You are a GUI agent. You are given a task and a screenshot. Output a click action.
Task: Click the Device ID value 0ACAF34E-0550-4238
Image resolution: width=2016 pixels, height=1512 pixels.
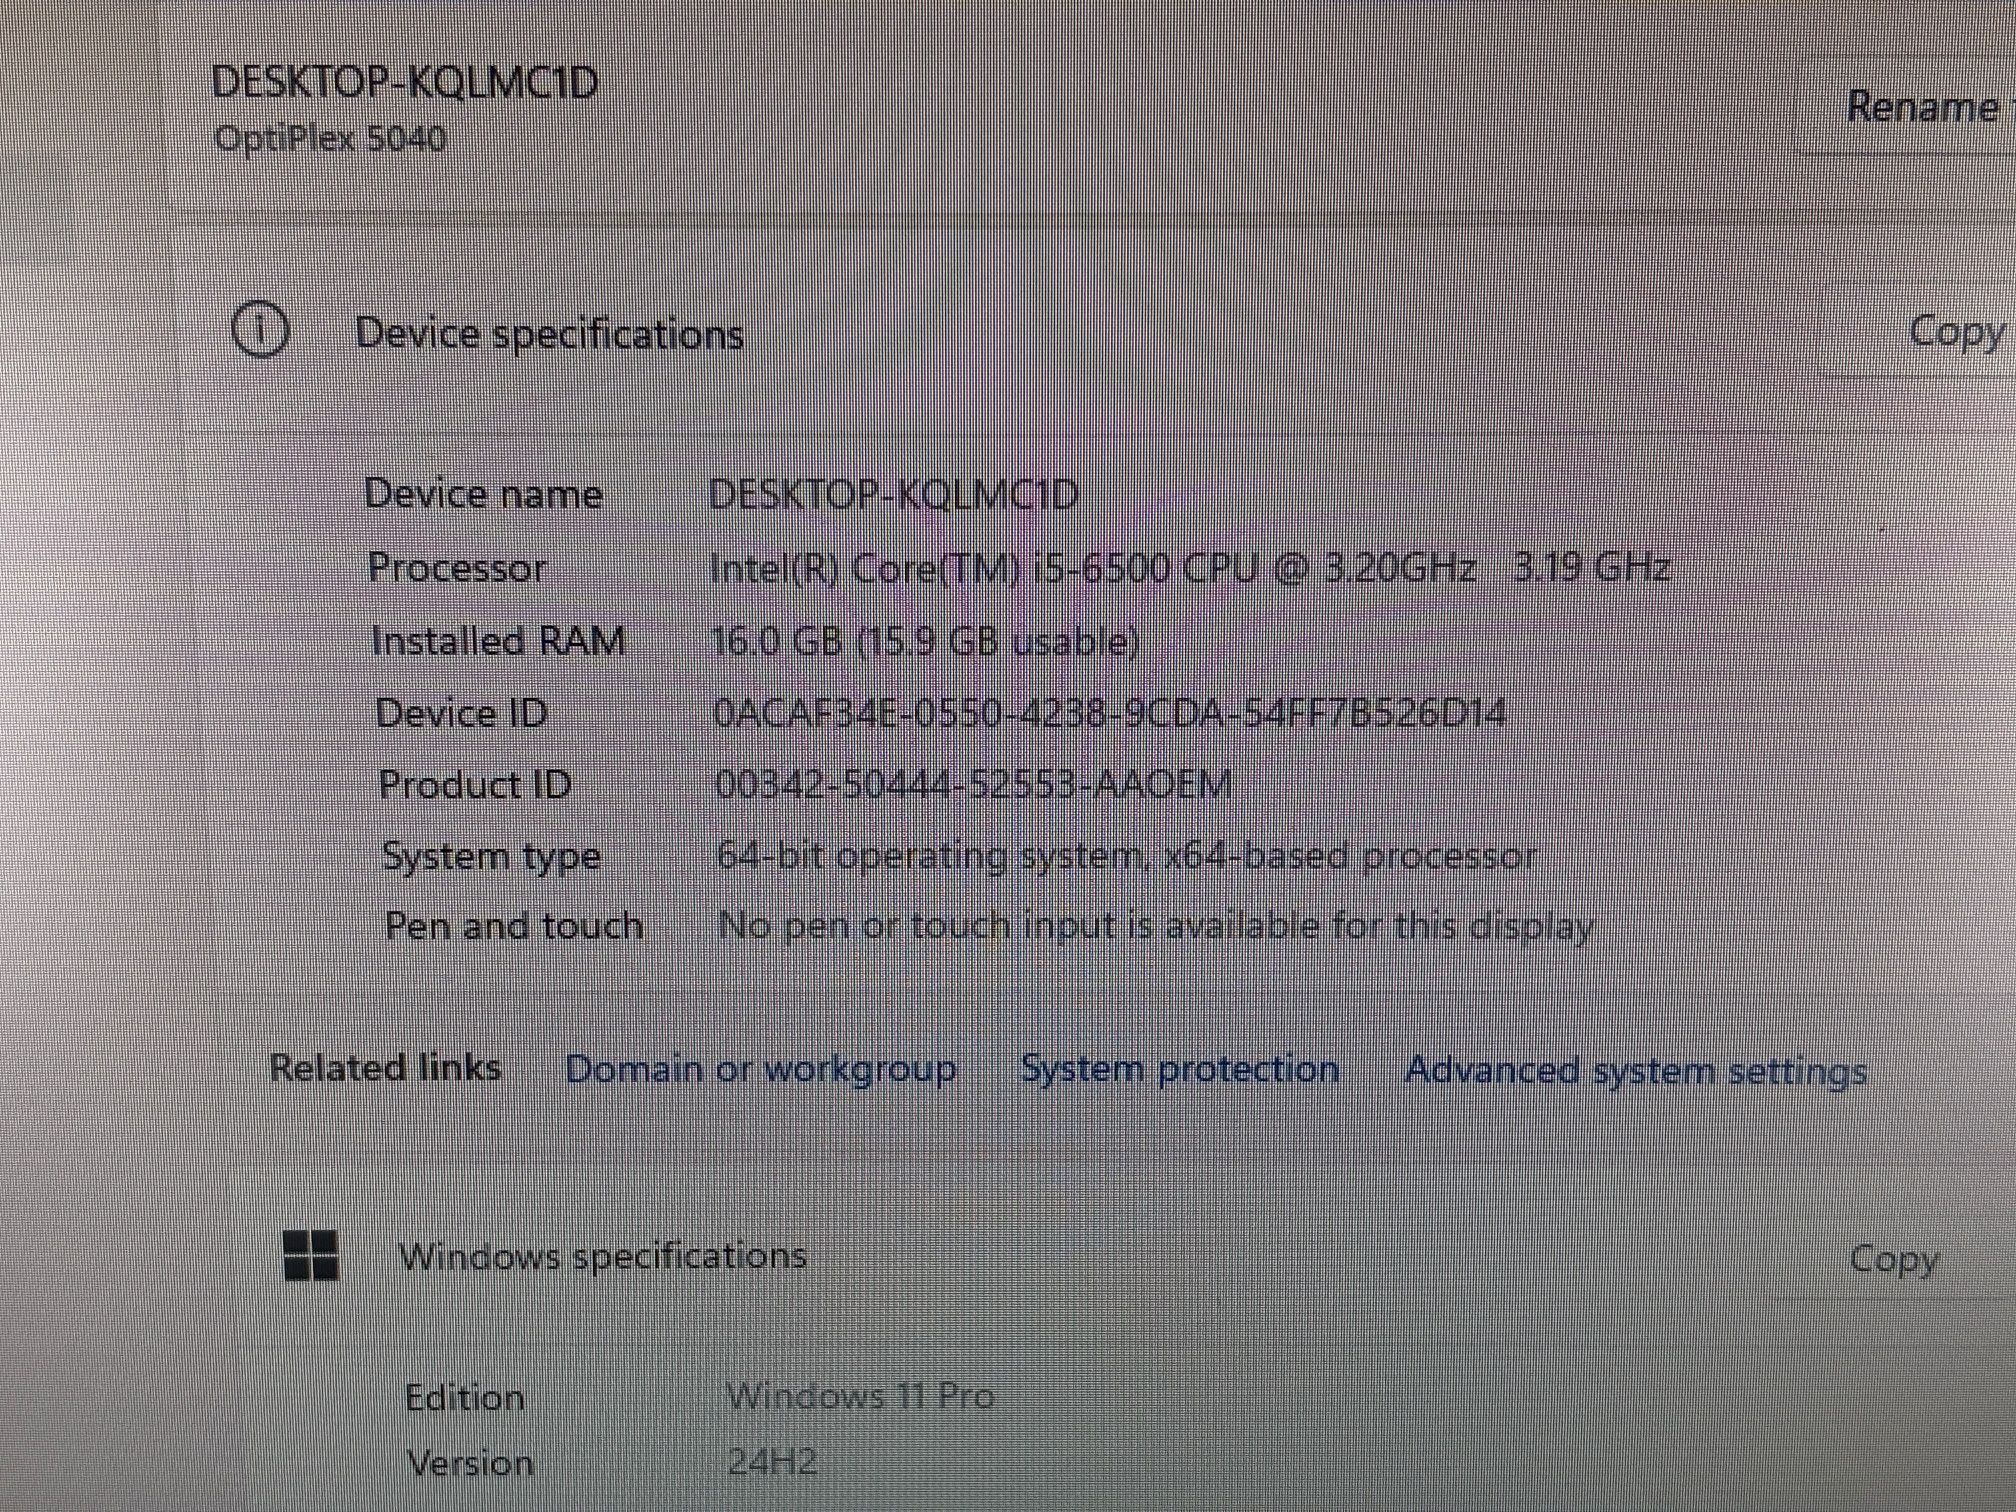click(x=1110, y=713)
